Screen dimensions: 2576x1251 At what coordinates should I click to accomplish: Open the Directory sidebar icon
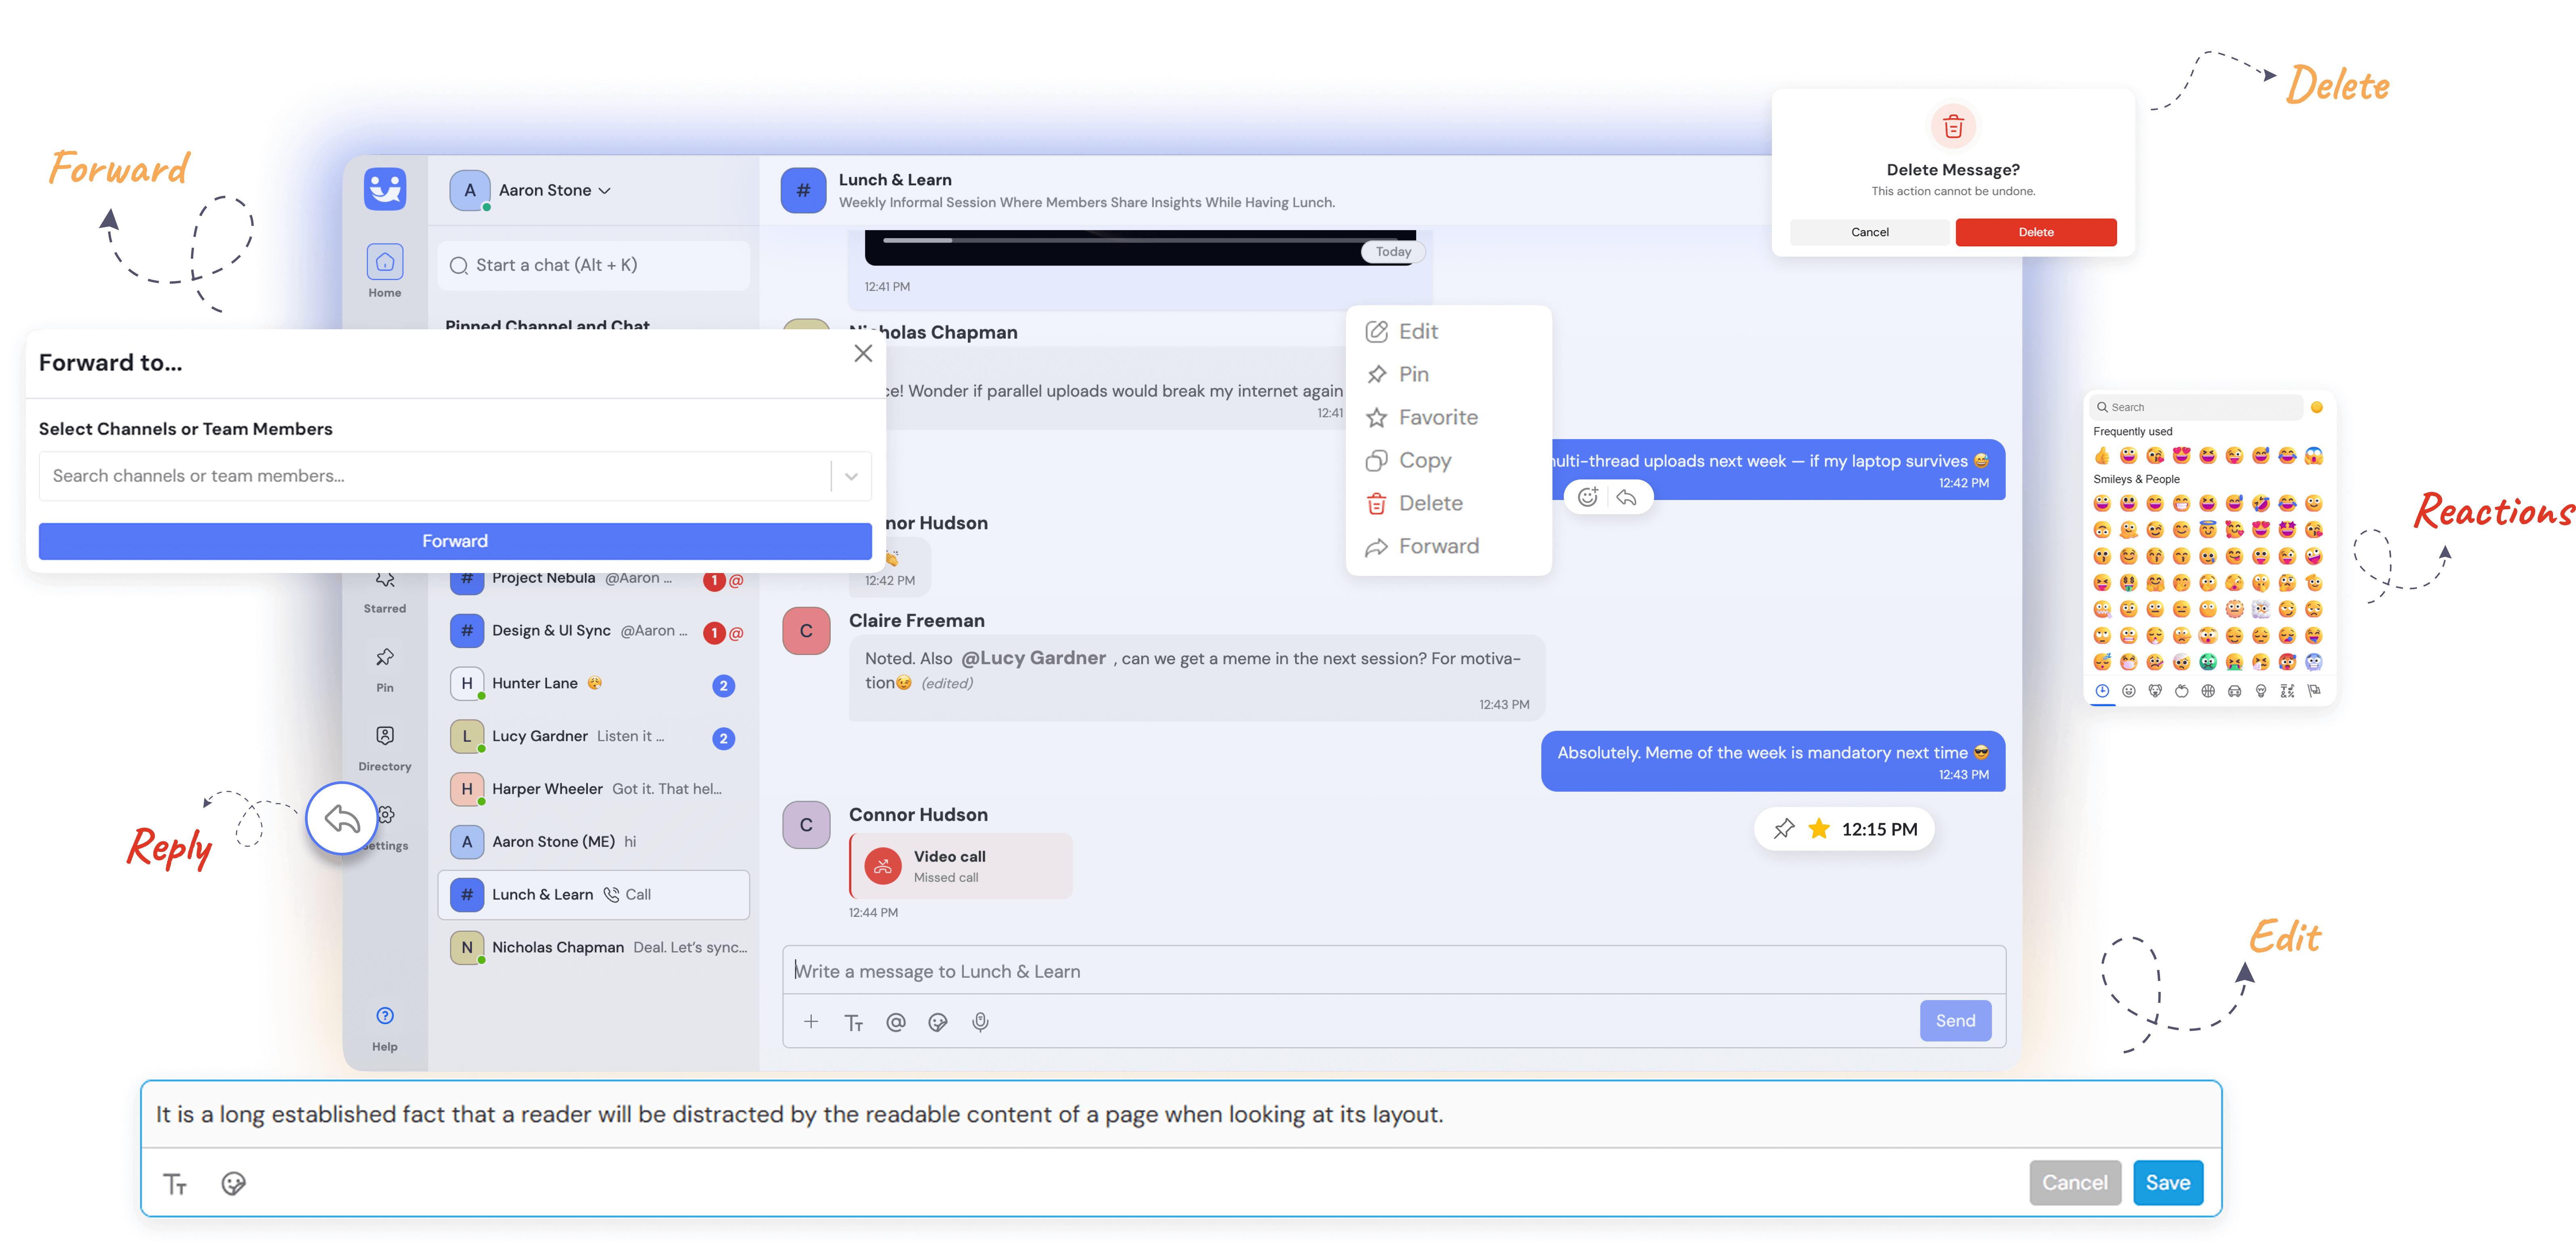(385, 736)
